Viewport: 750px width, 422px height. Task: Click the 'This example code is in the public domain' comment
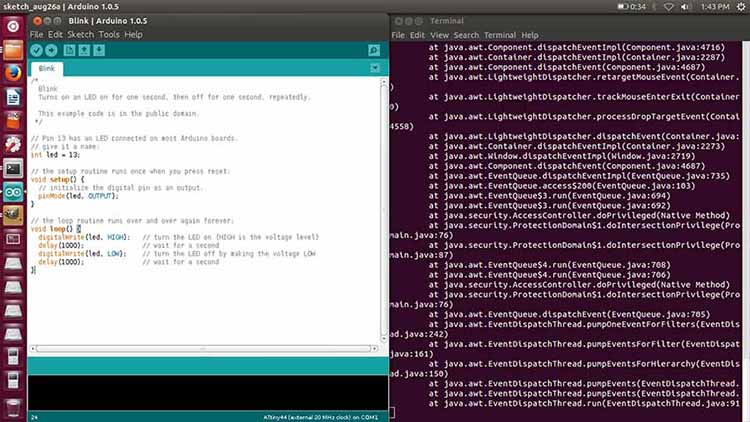119,113
